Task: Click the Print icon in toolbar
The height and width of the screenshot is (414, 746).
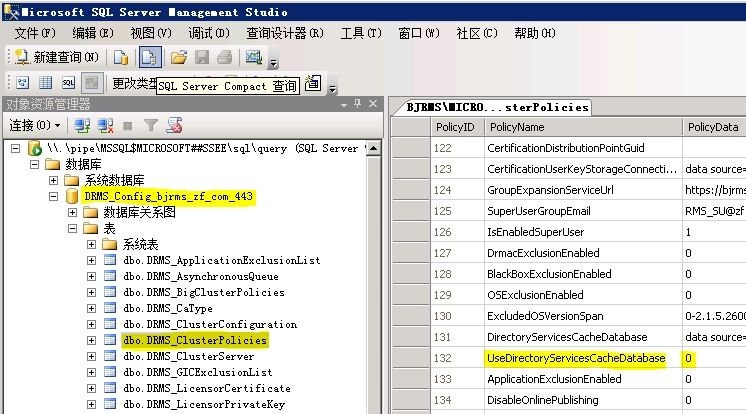Action: click(x=225, y=58)
